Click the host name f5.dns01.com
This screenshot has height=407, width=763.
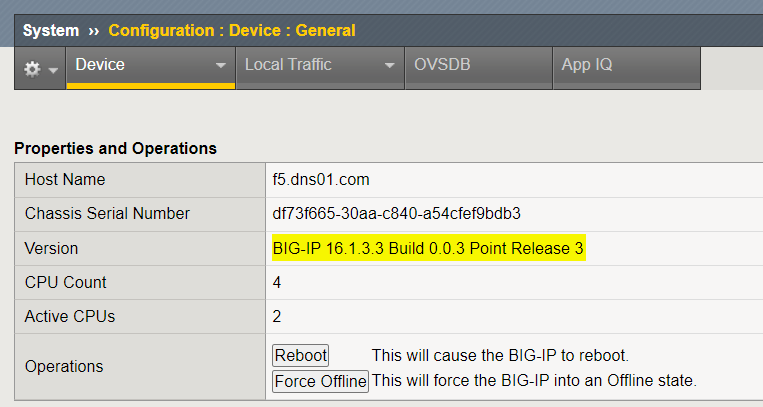(x=321, y=179)
